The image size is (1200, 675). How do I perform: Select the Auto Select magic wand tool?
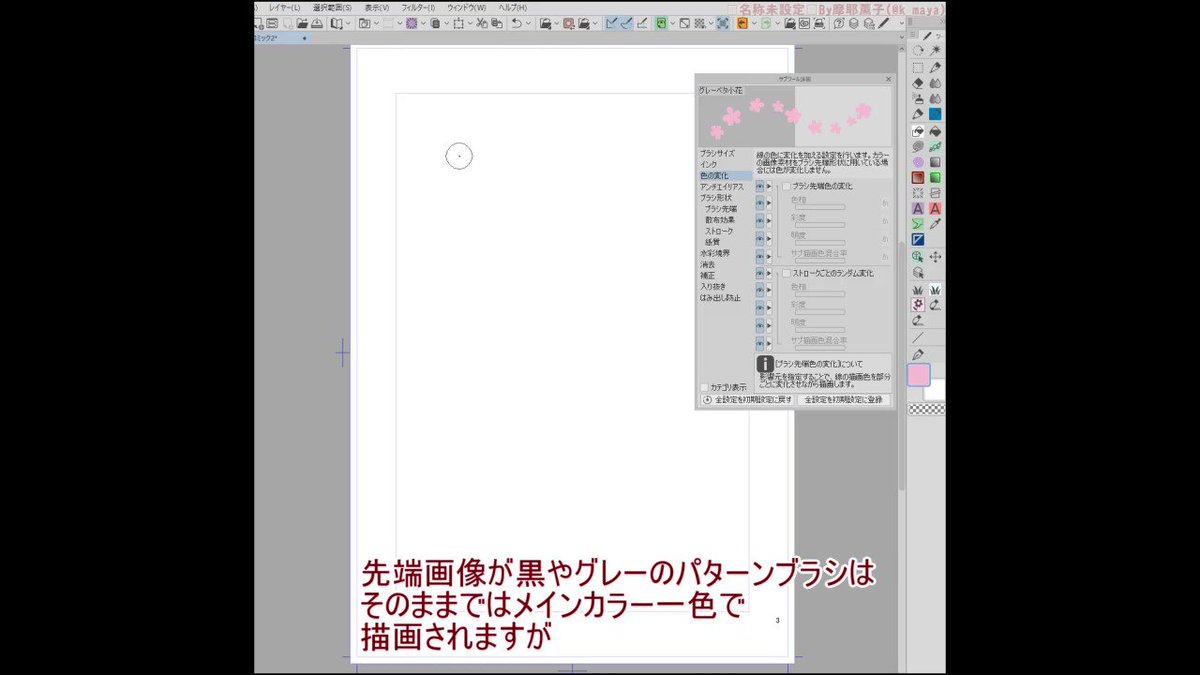936,50
